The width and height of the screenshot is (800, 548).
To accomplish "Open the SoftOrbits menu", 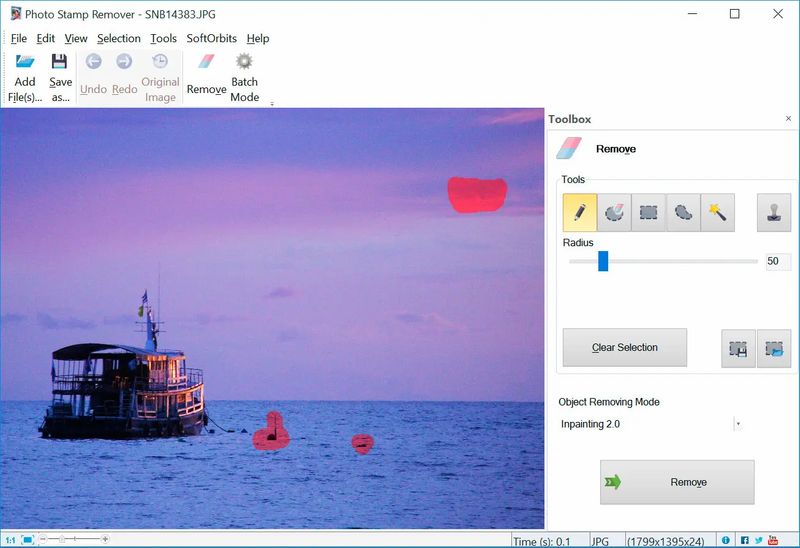I will click(211, 38).
